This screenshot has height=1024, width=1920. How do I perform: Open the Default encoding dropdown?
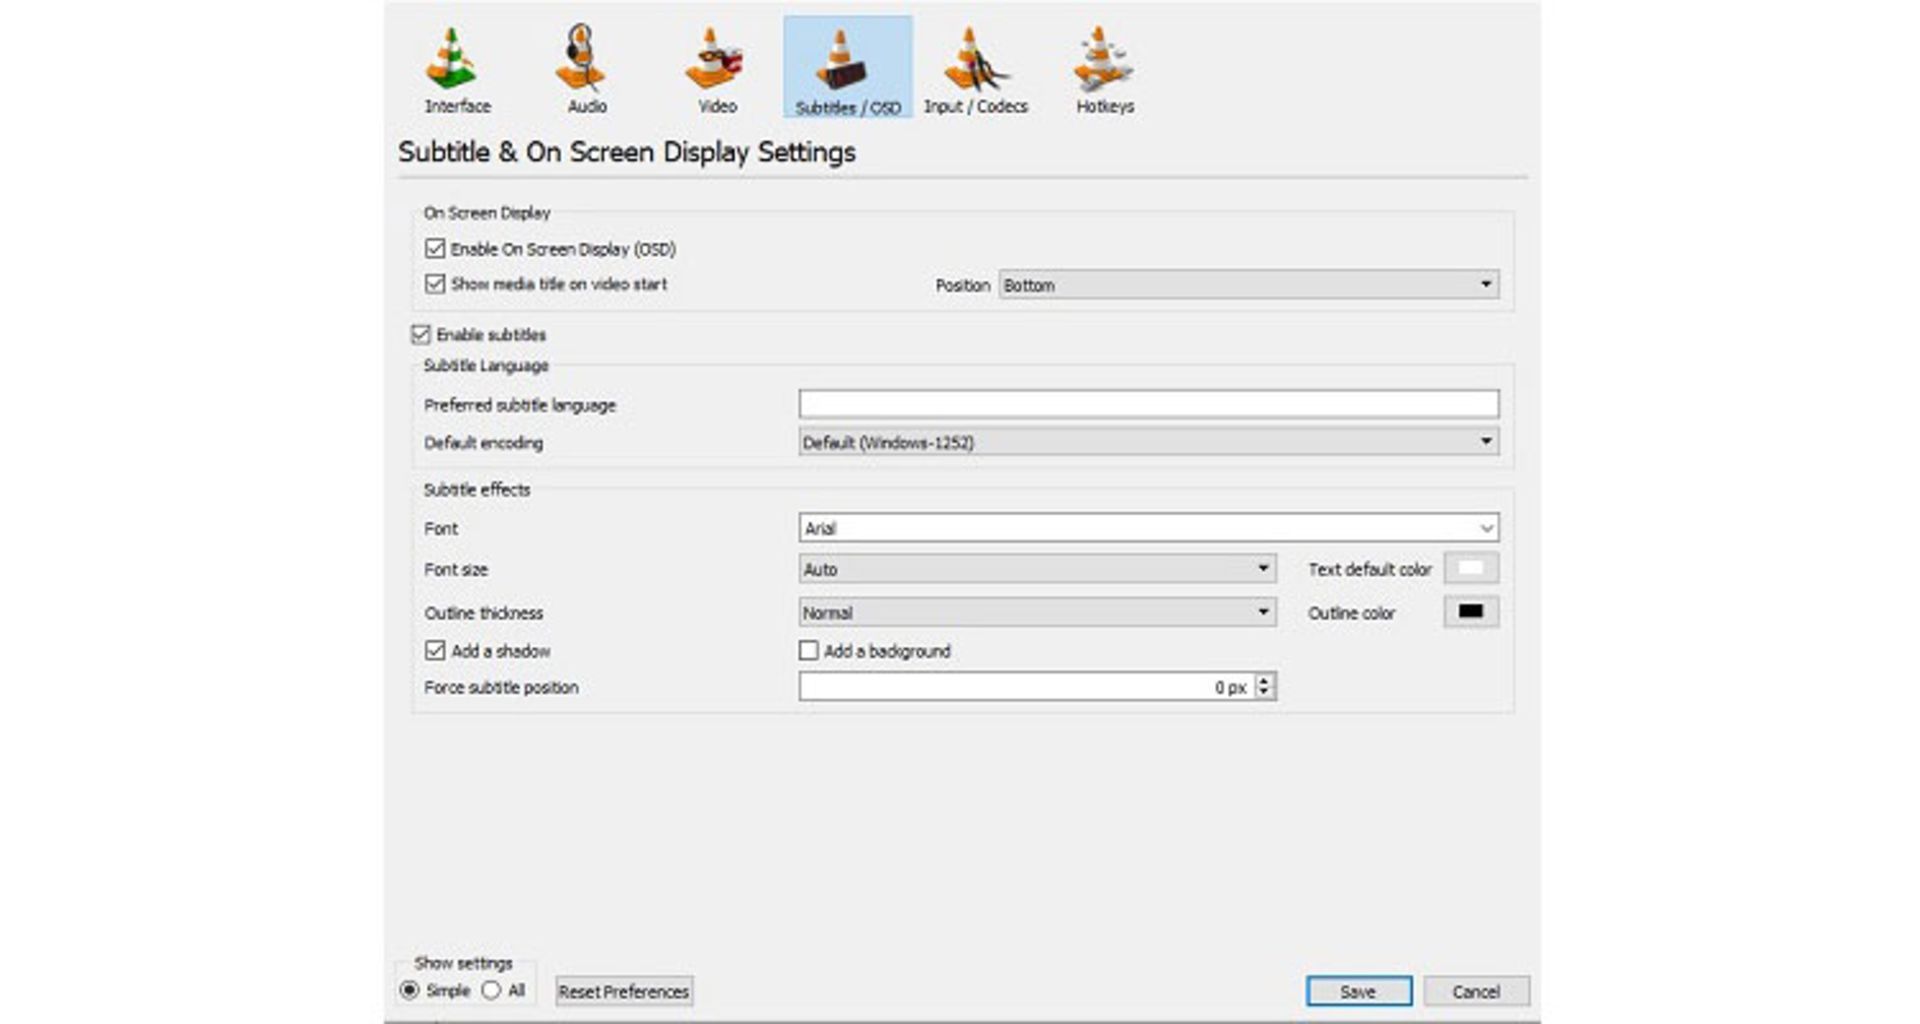point(1487,441)
